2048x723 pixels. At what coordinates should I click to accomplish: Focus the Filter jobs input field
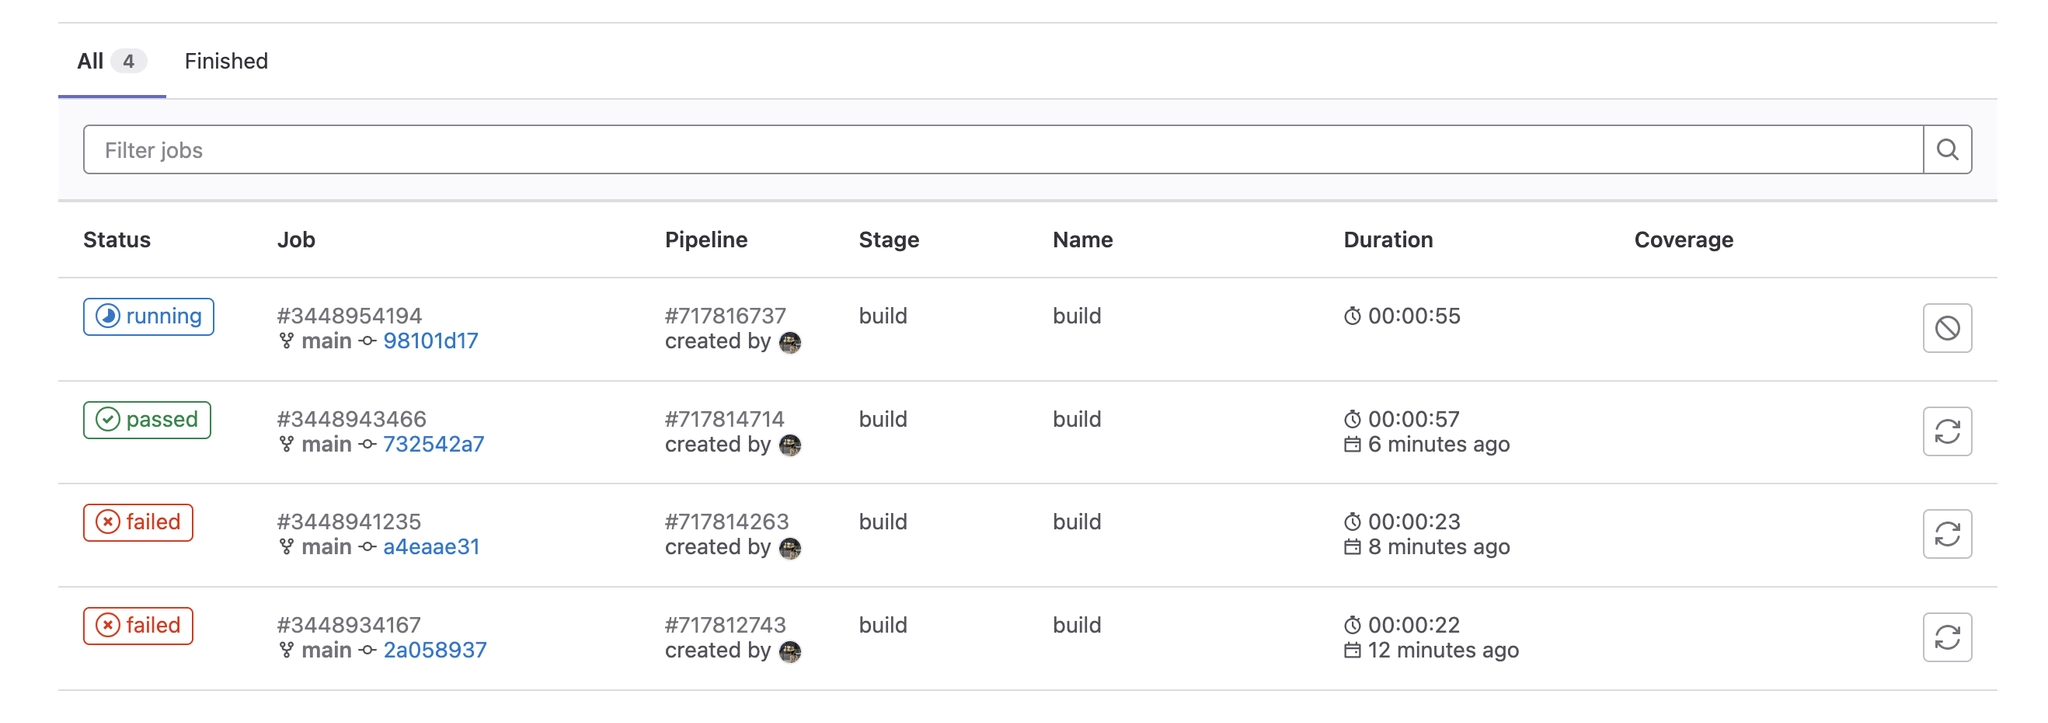point(1000,150)
